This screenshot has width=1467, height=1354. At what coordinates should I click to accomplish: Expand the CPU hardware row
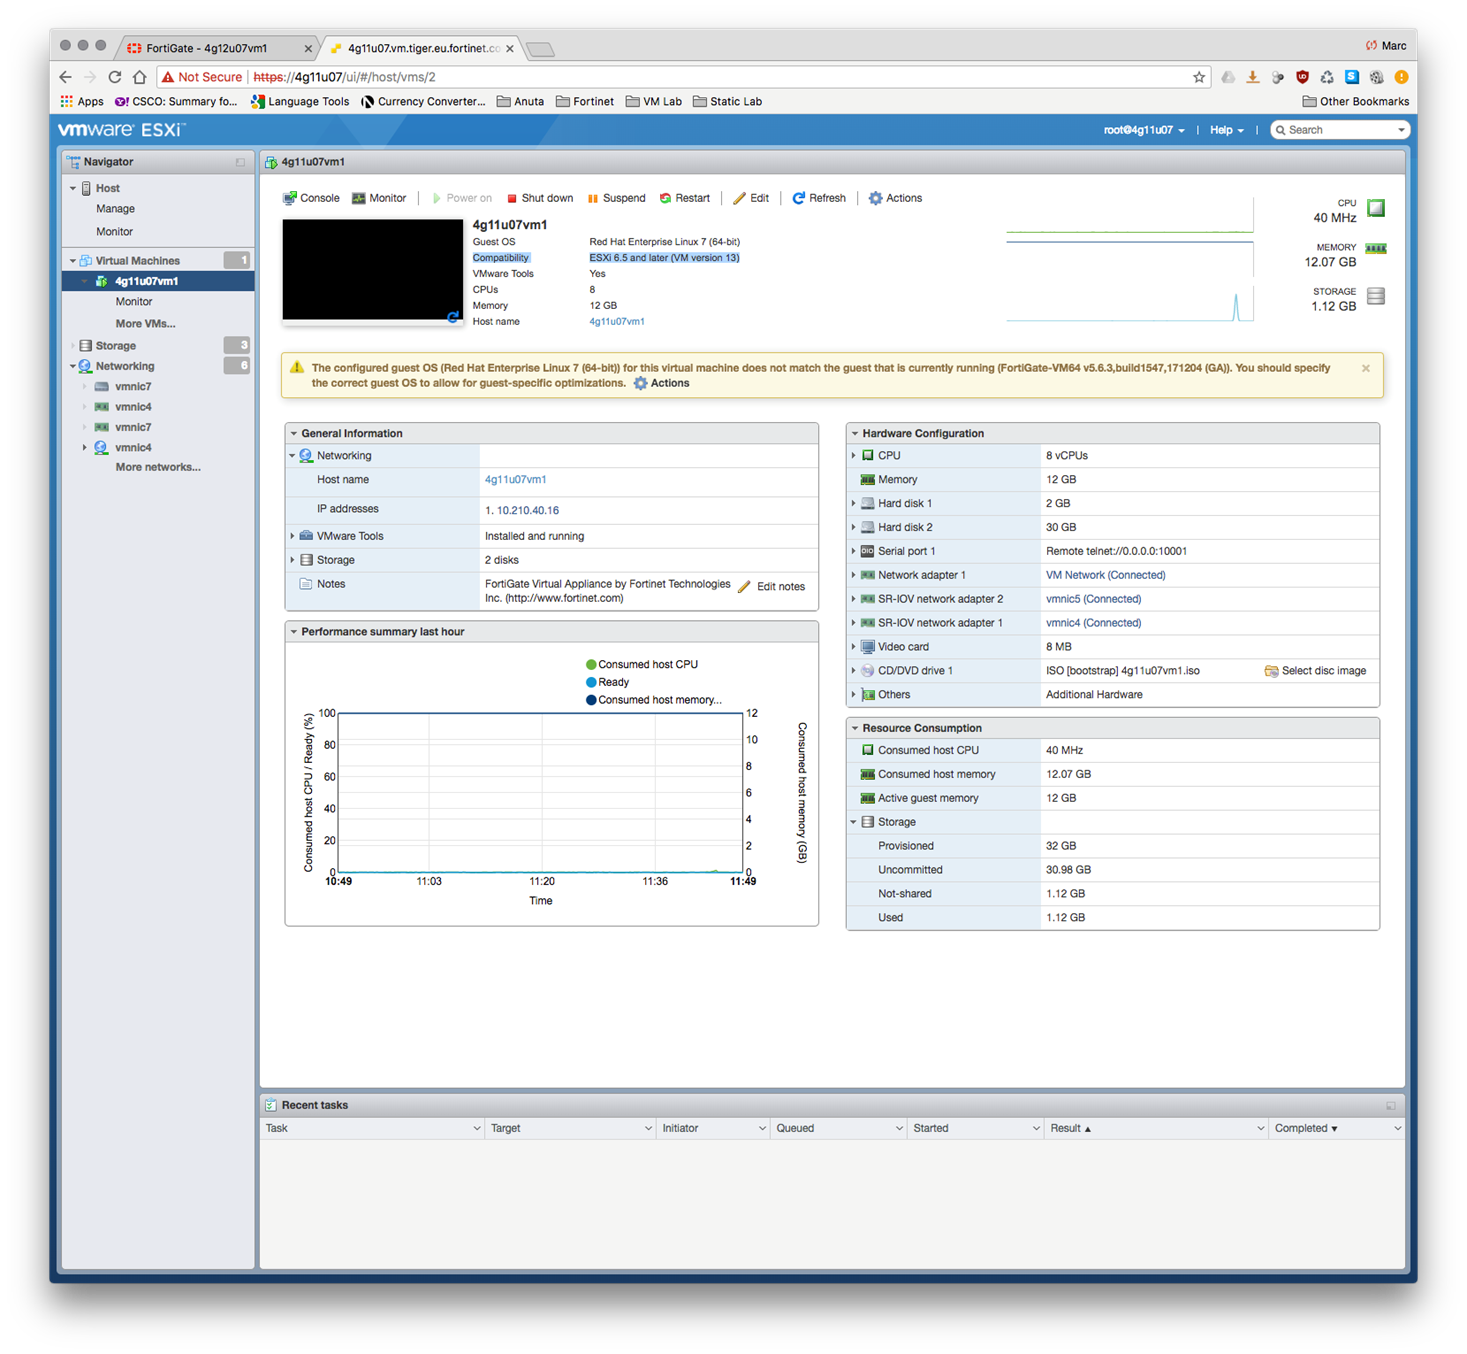(x=854, y=455)
